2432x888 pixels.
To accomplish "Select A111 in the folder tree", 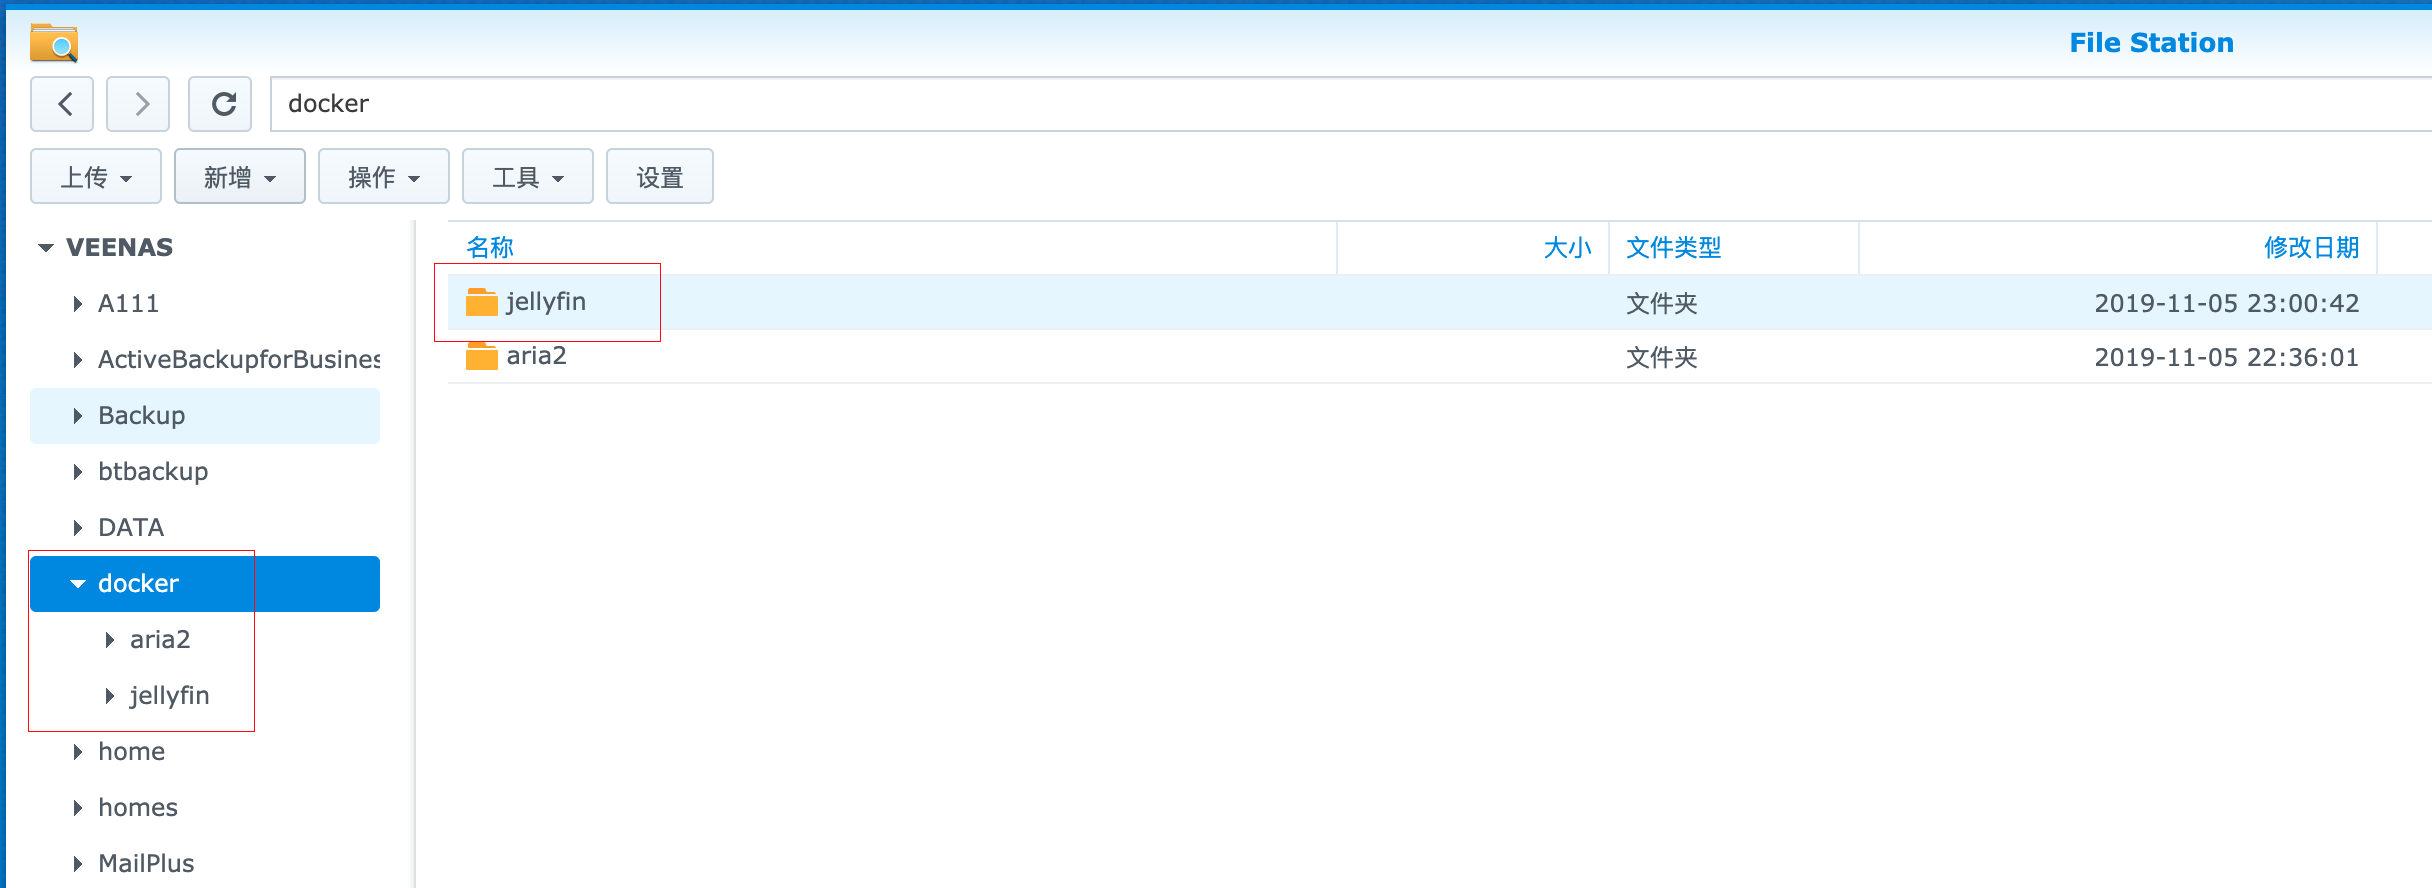I will [128, 304].
